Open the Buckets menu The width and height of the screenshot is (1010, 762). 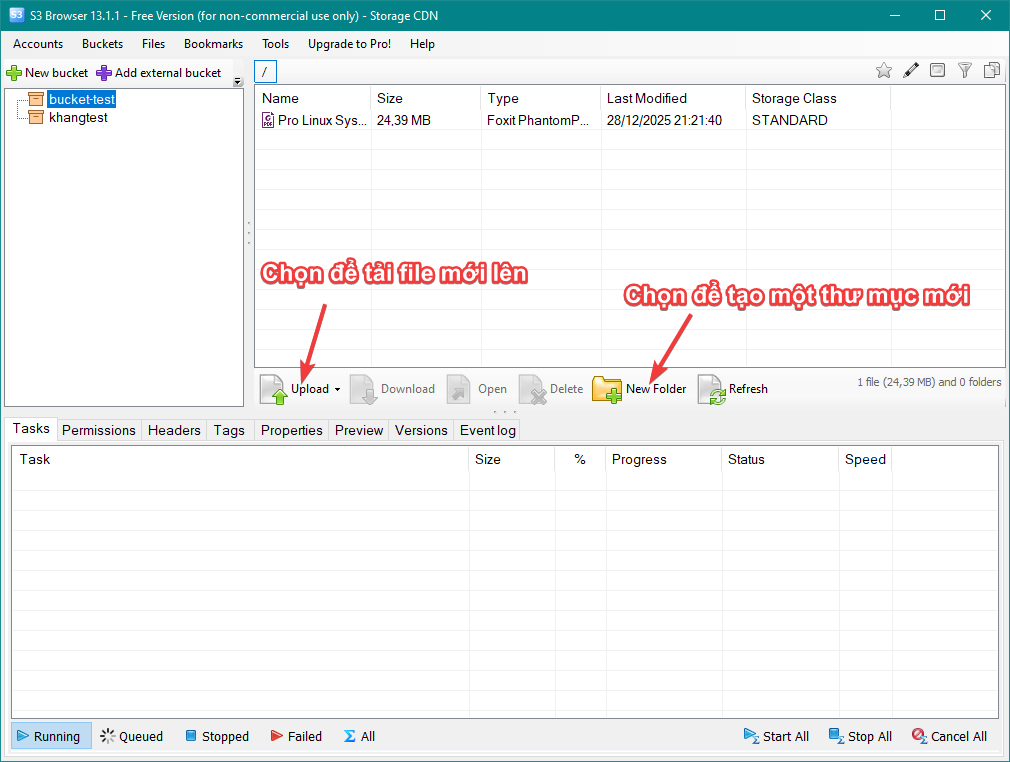(x=102, y=44)
